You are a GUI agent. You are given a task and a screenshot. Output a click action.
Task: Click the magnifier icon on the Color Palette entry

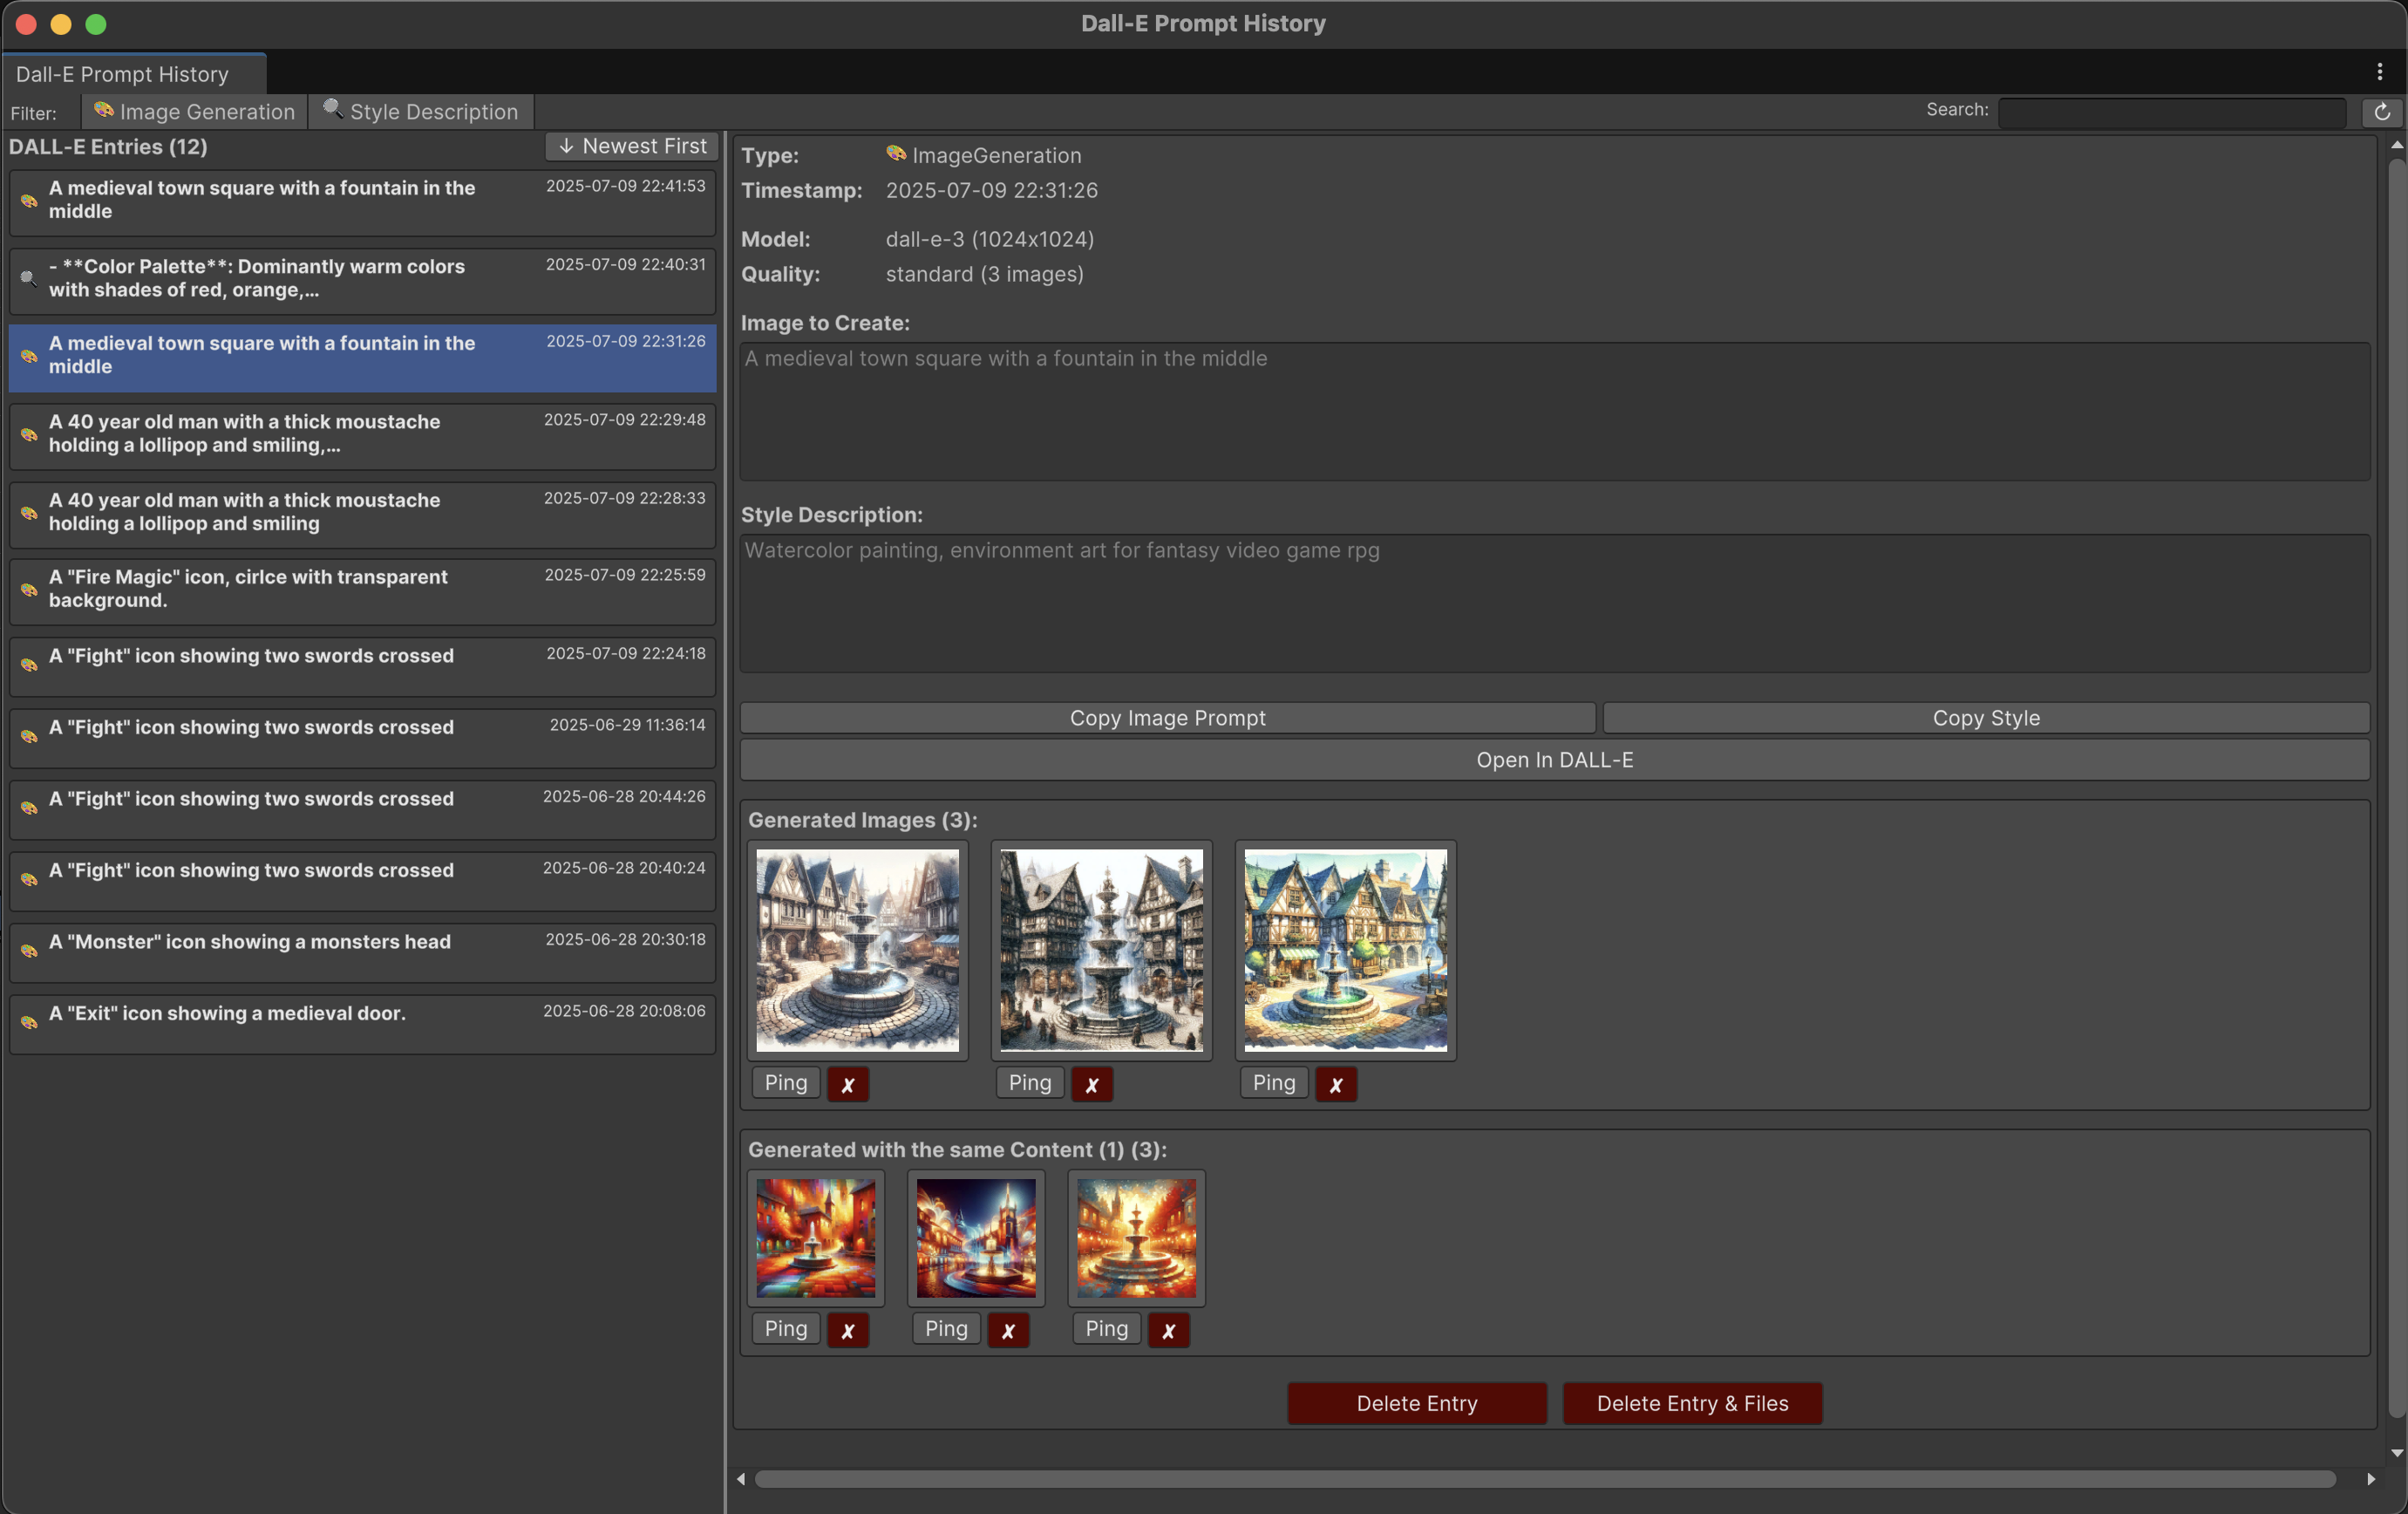pyautogui.click(x=29, y=279)
